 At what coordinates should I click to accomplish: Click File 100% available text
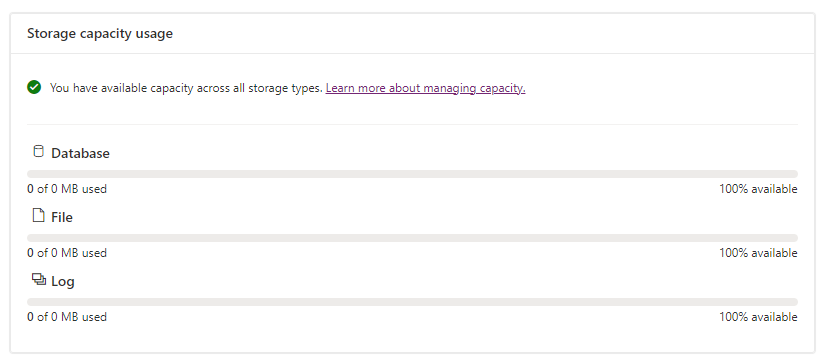[758, 253]
